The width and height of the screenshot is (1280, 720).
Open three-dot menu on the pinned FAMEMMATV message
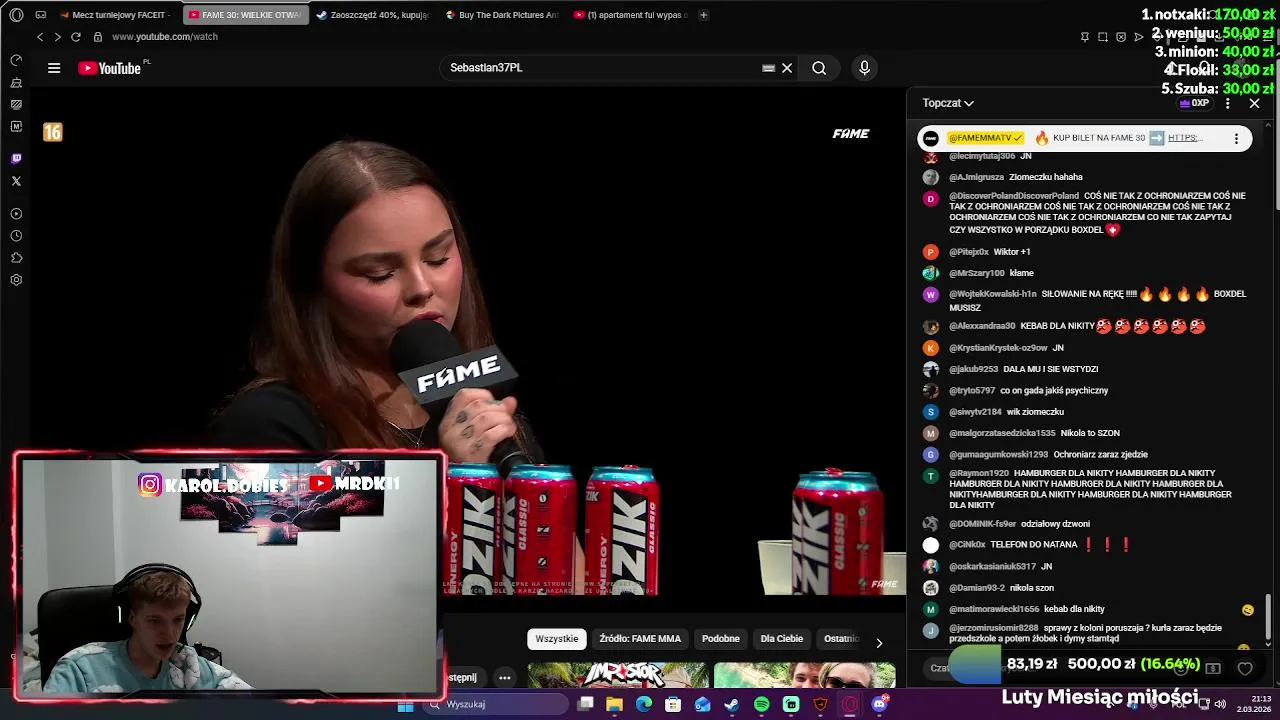pos(1236,139)
